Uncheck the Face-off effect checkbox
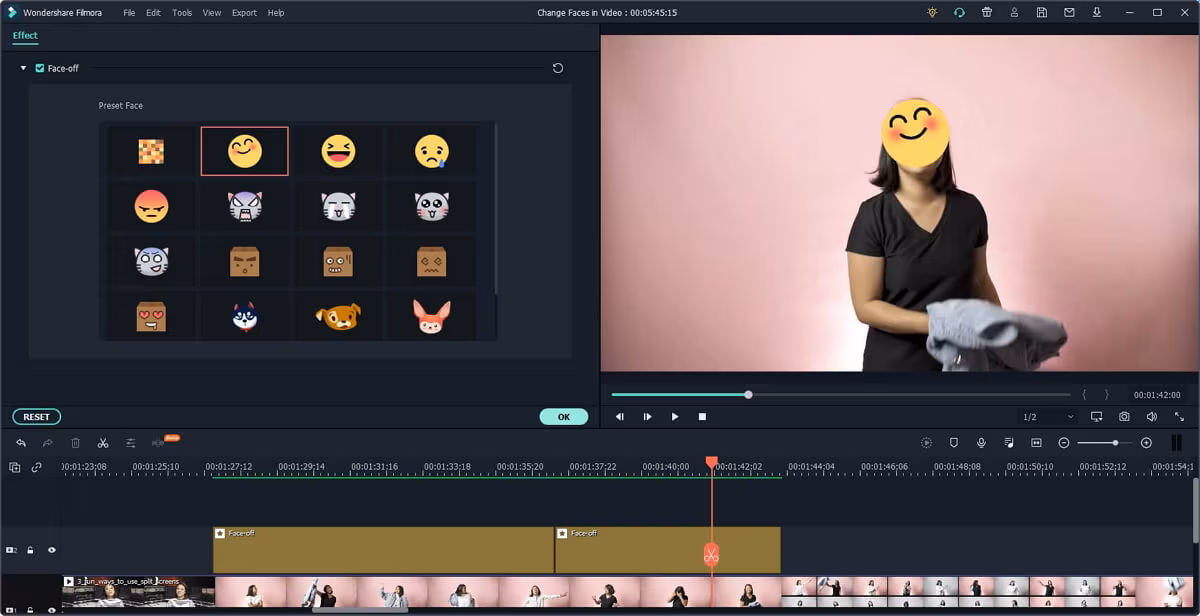This screenshot has width=1200, height=616. (40, 68)
